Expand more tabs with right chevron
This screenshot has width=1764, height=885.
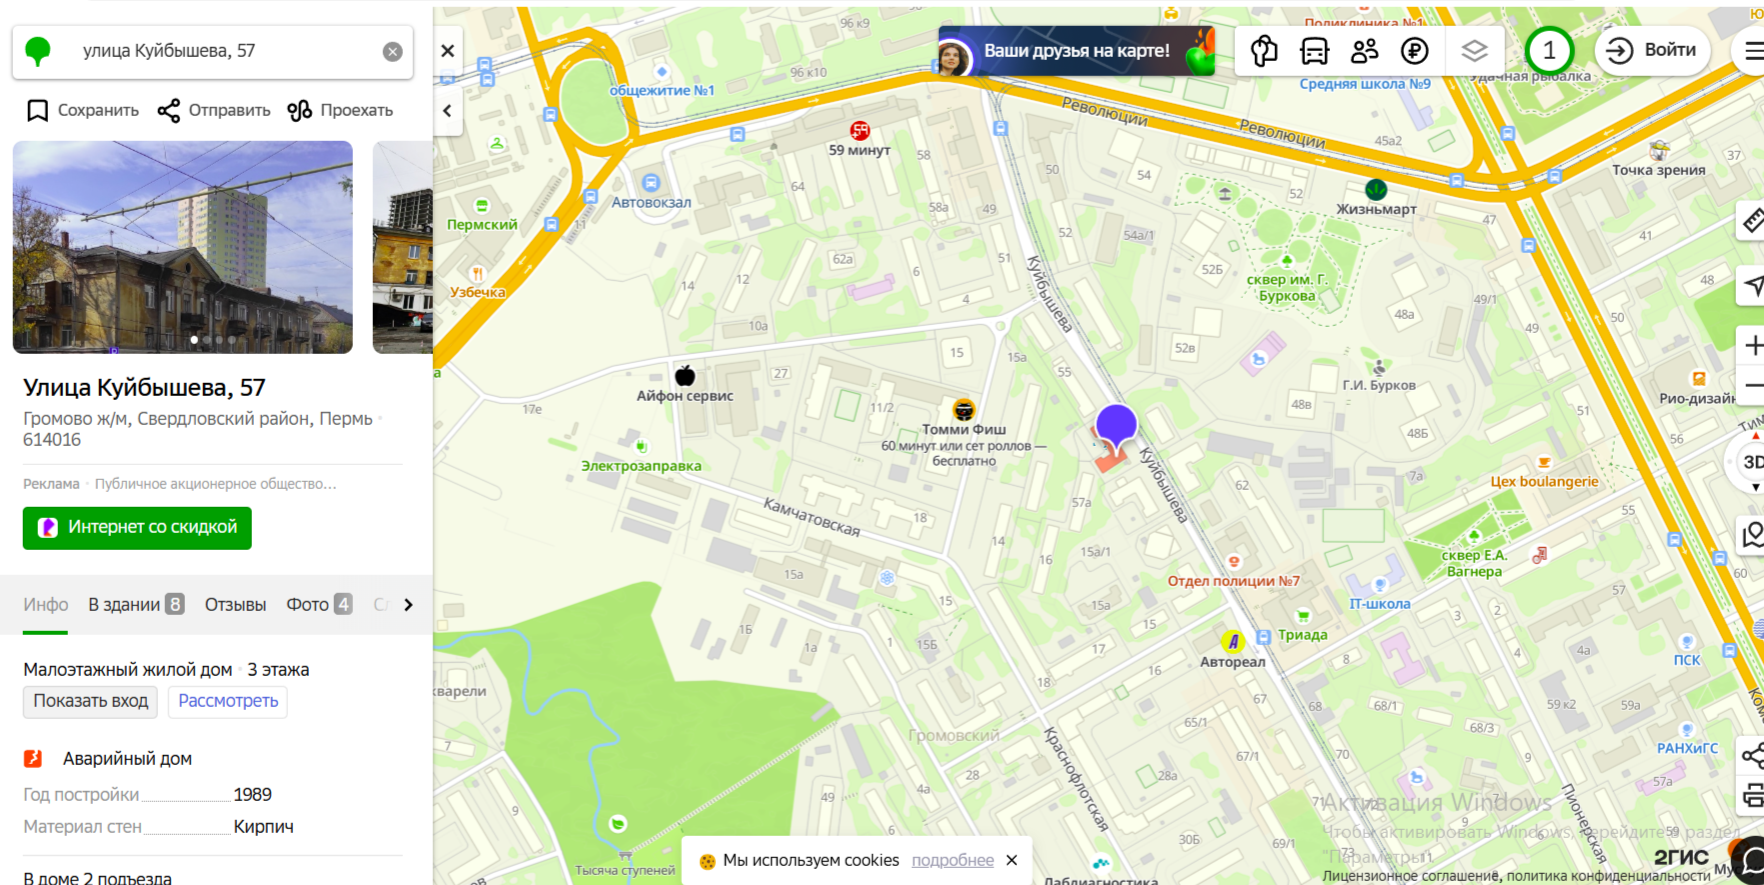408,604
